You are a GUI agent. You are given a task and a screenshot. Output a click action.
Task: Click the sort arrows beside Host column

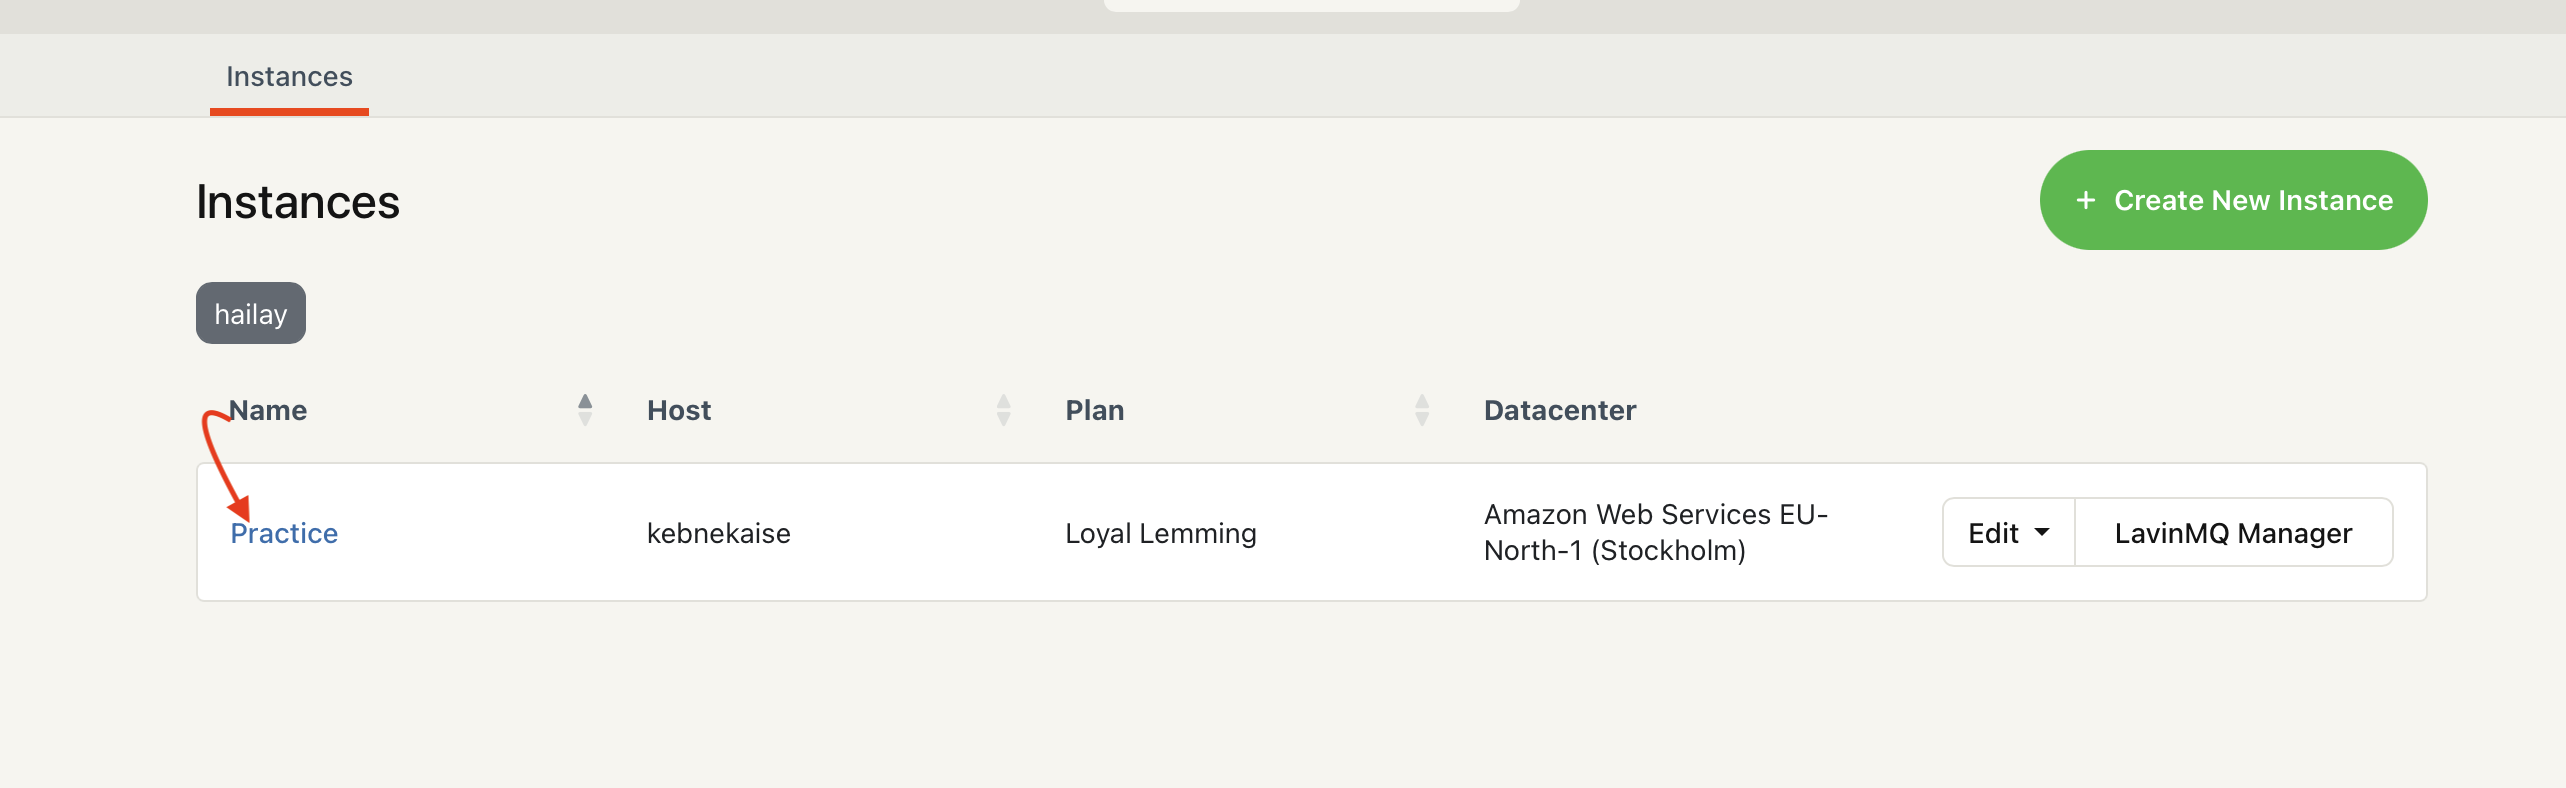[x=1003, y=410]
